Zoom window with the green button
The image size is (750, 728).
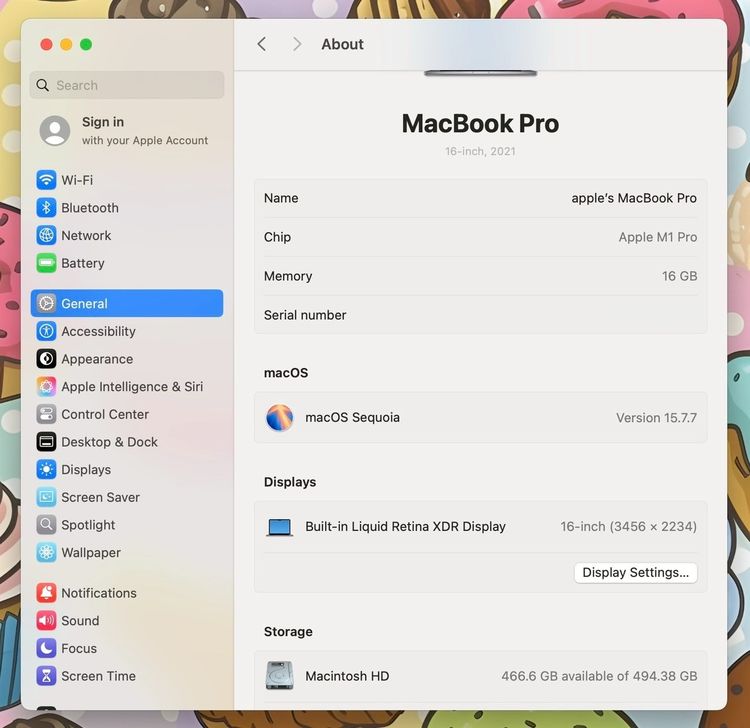[x=86, y=44]
